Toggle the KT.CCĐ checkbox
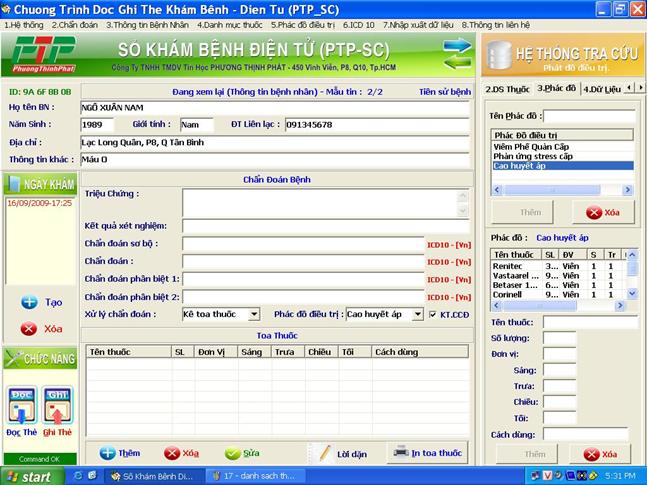The image size is (647, 485). [x=433, y=314]
